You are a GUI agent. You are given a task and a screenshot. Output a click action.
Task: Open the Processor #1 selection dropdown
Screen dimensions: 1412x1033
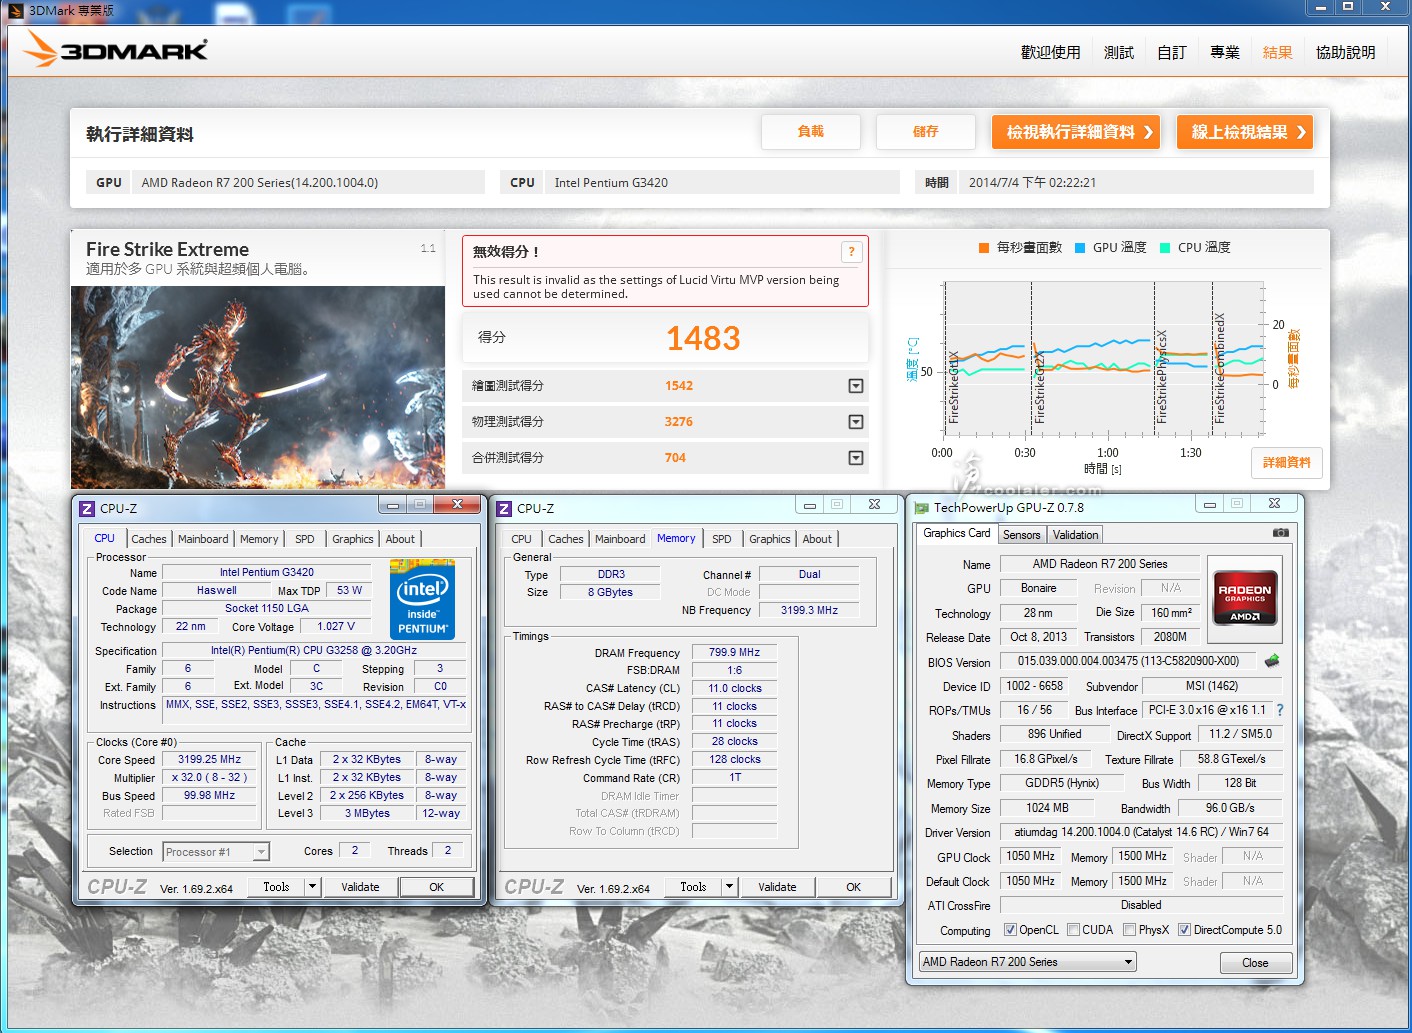click(x=216, y=852)
